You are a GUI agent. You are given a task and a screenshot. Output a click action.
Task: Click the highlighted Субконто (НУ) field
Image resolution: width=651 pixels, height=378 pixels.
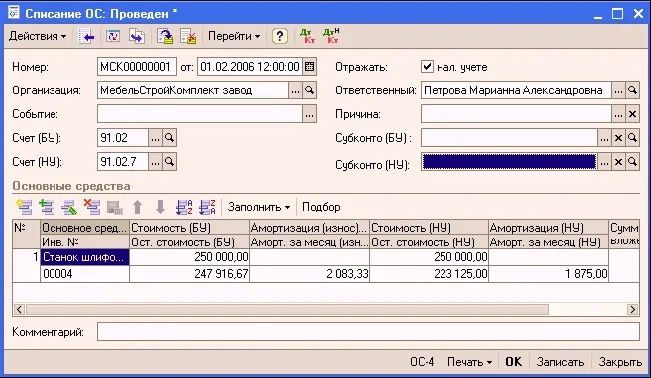tap(509, 162)
